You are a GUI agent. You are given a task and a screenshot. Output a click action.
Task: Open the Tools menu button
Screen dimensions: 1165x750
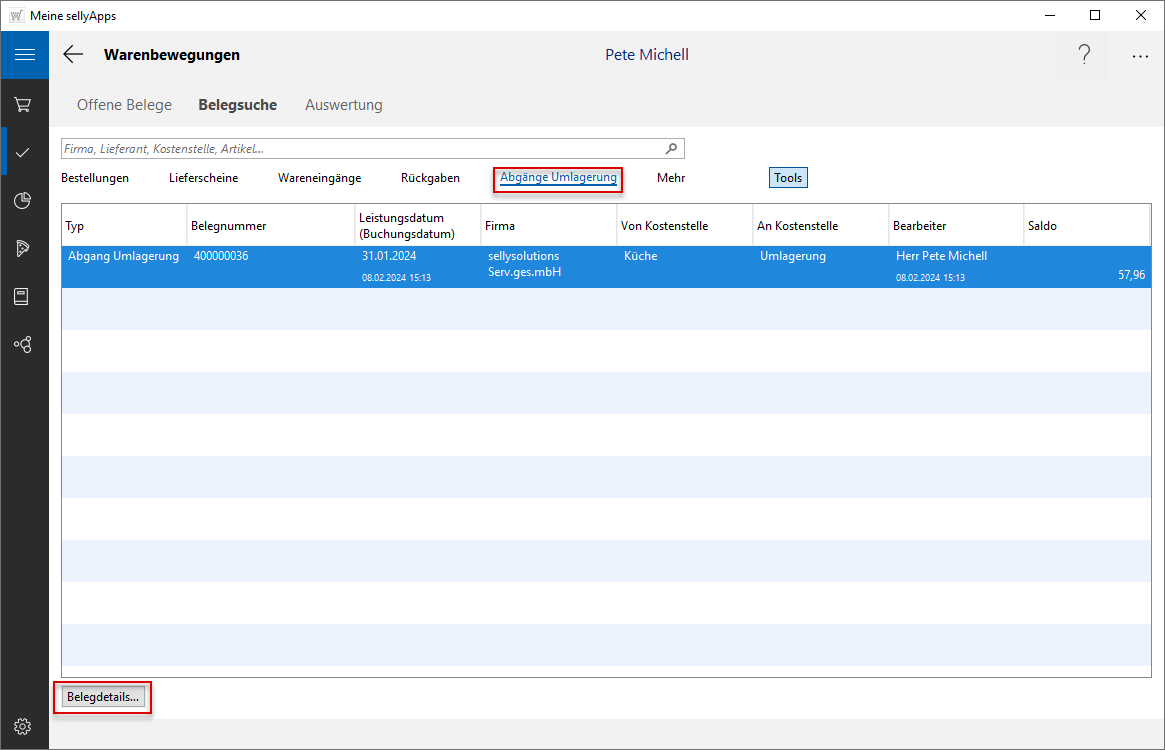tap(788, 178)
